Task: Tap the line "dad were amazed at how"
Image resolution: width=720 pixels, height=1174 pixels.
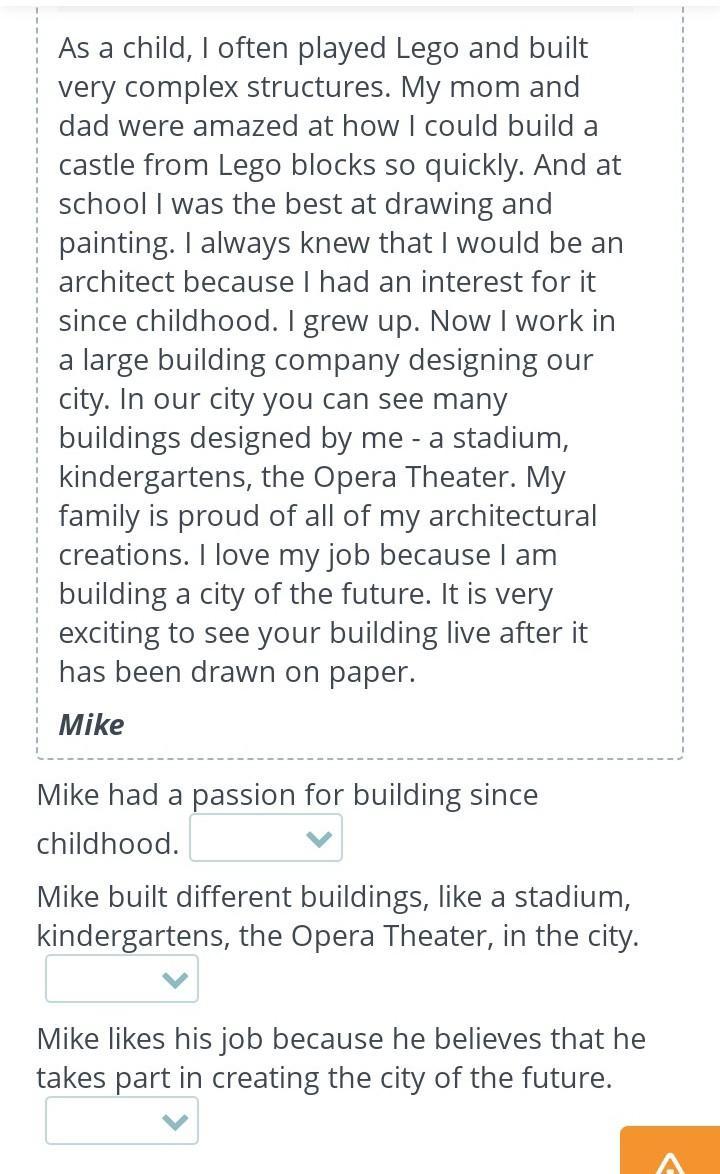Action: click(x=328, y=126)
